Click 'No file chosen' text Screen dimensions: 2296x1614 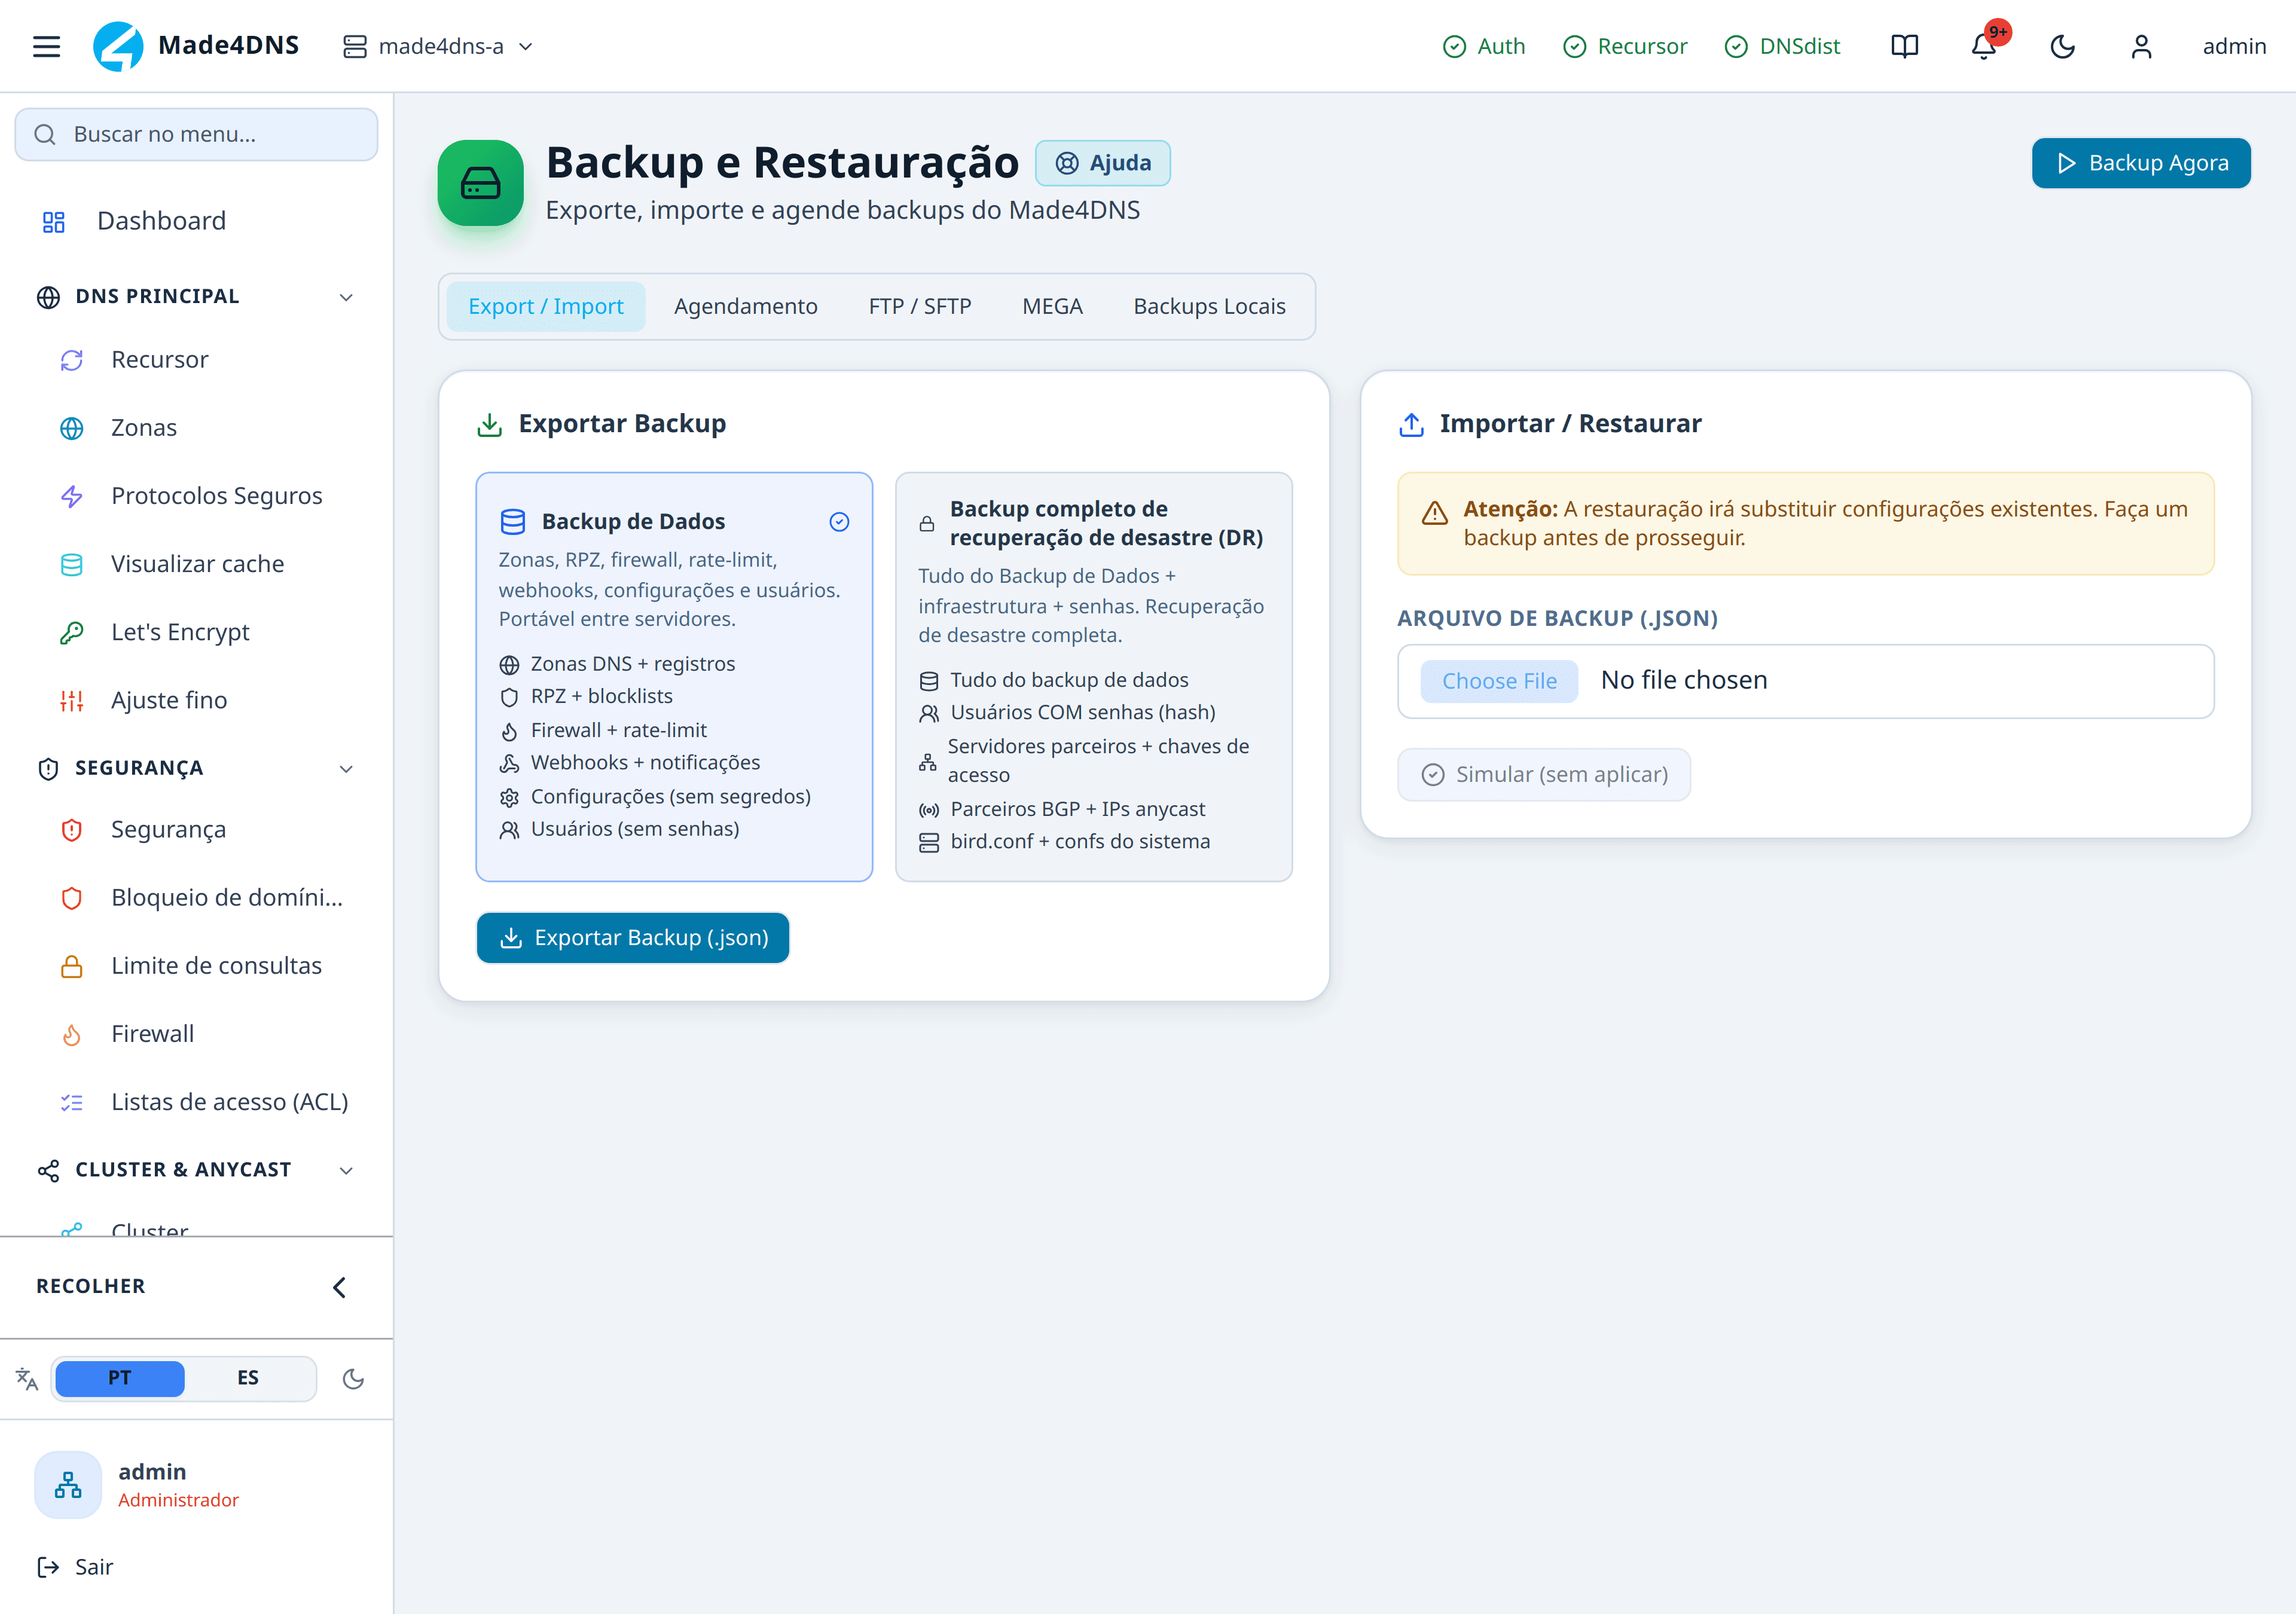1684,680
